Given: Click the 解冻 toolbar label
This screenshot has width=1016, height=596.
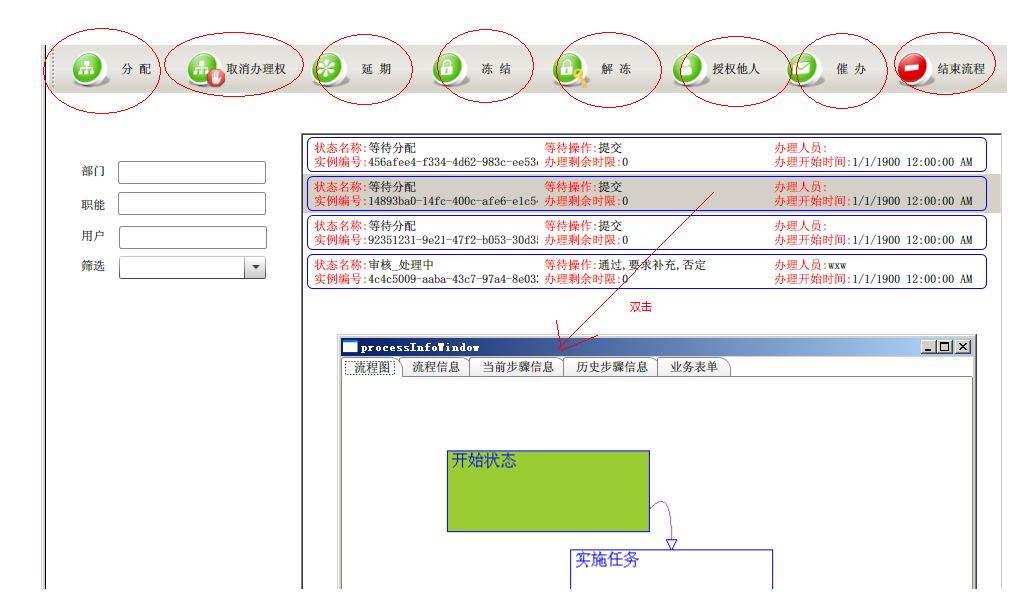Looking at the screenshot, I should point(616,69).
